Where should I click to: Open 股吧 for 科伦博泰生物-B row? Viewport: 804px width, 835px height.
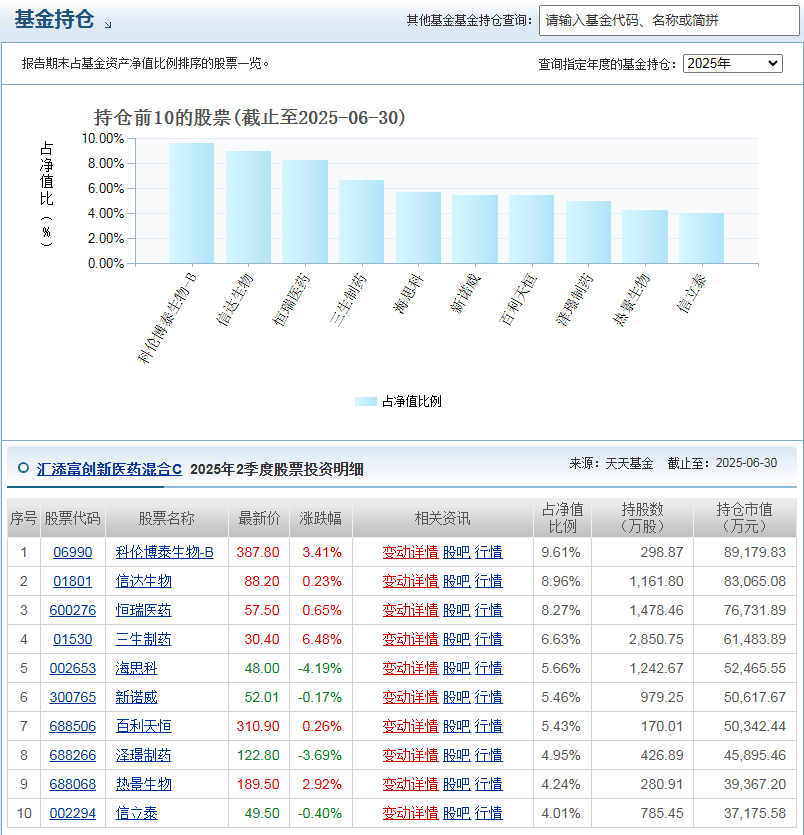click(x=456, y=552)
